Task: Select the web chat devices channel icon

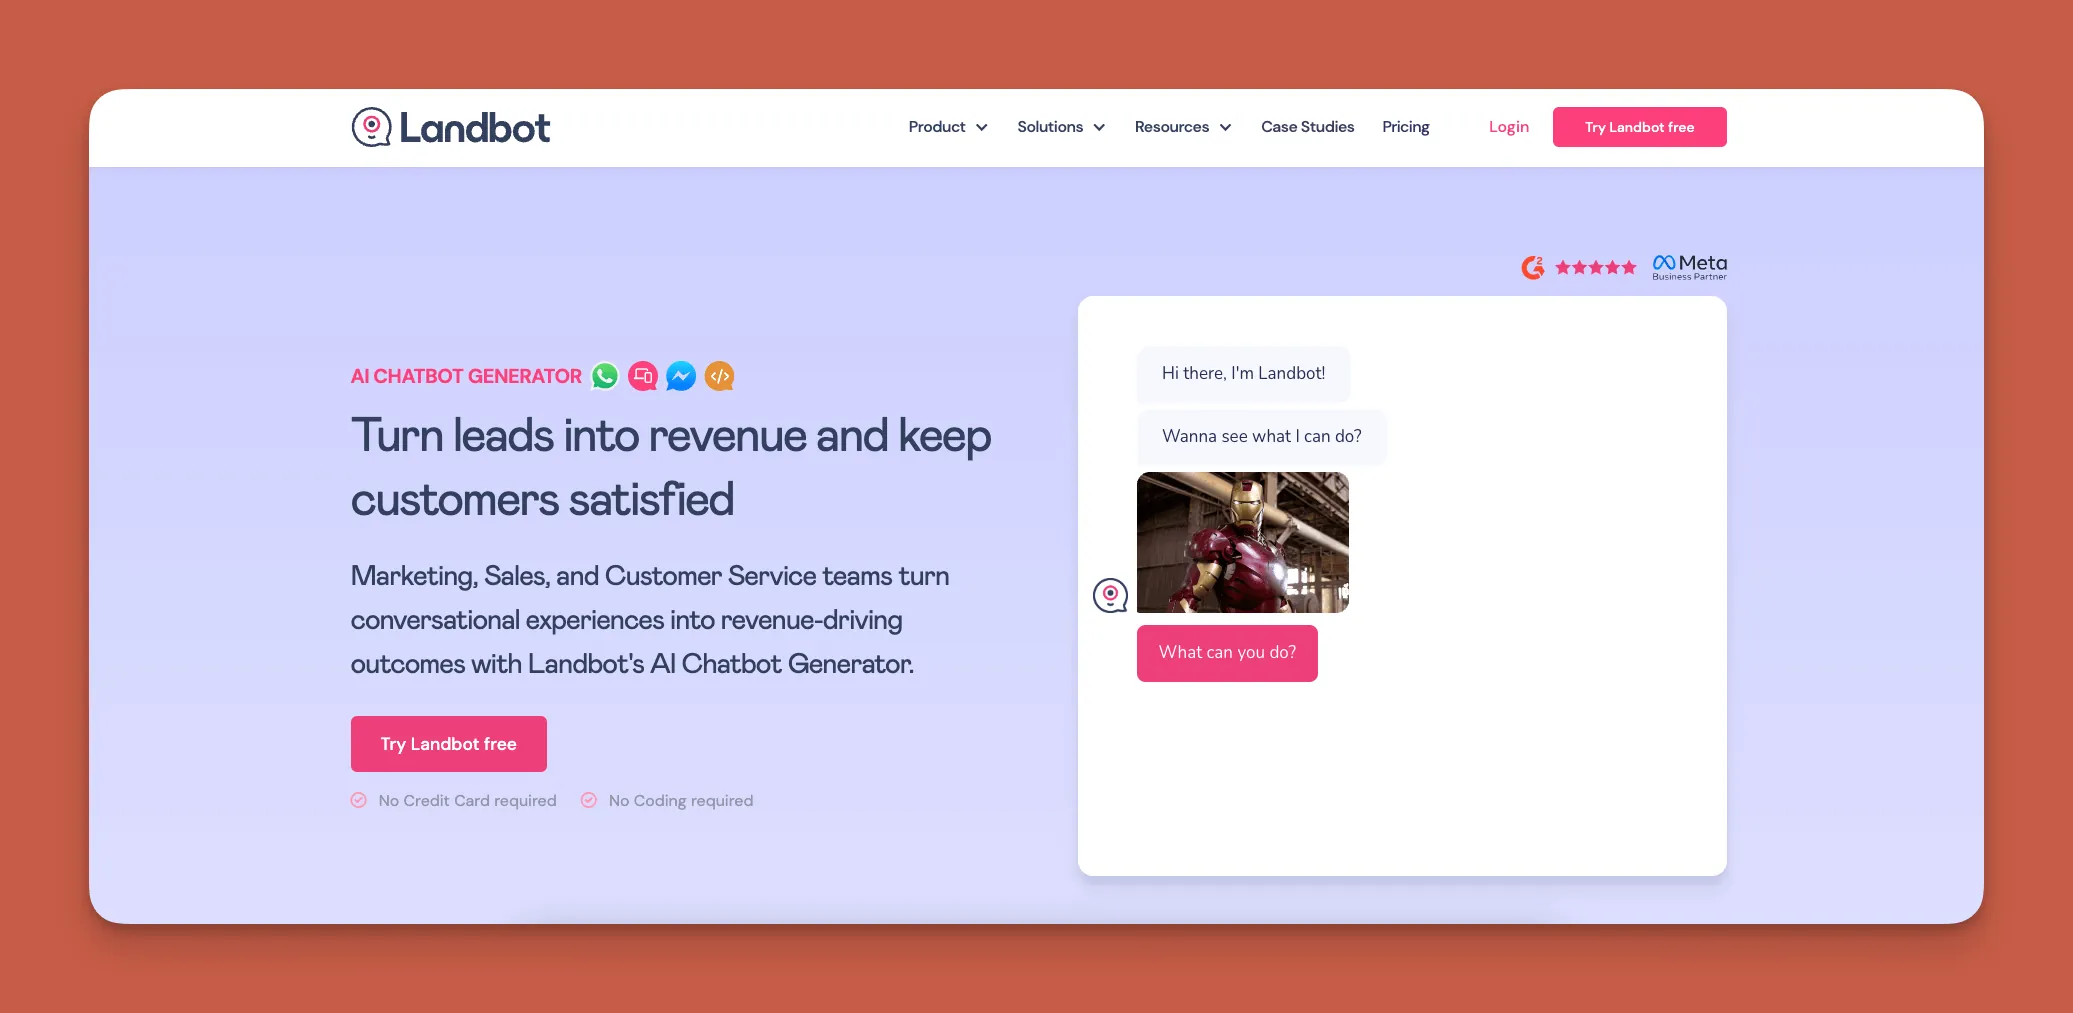Action: click(643, 376)
